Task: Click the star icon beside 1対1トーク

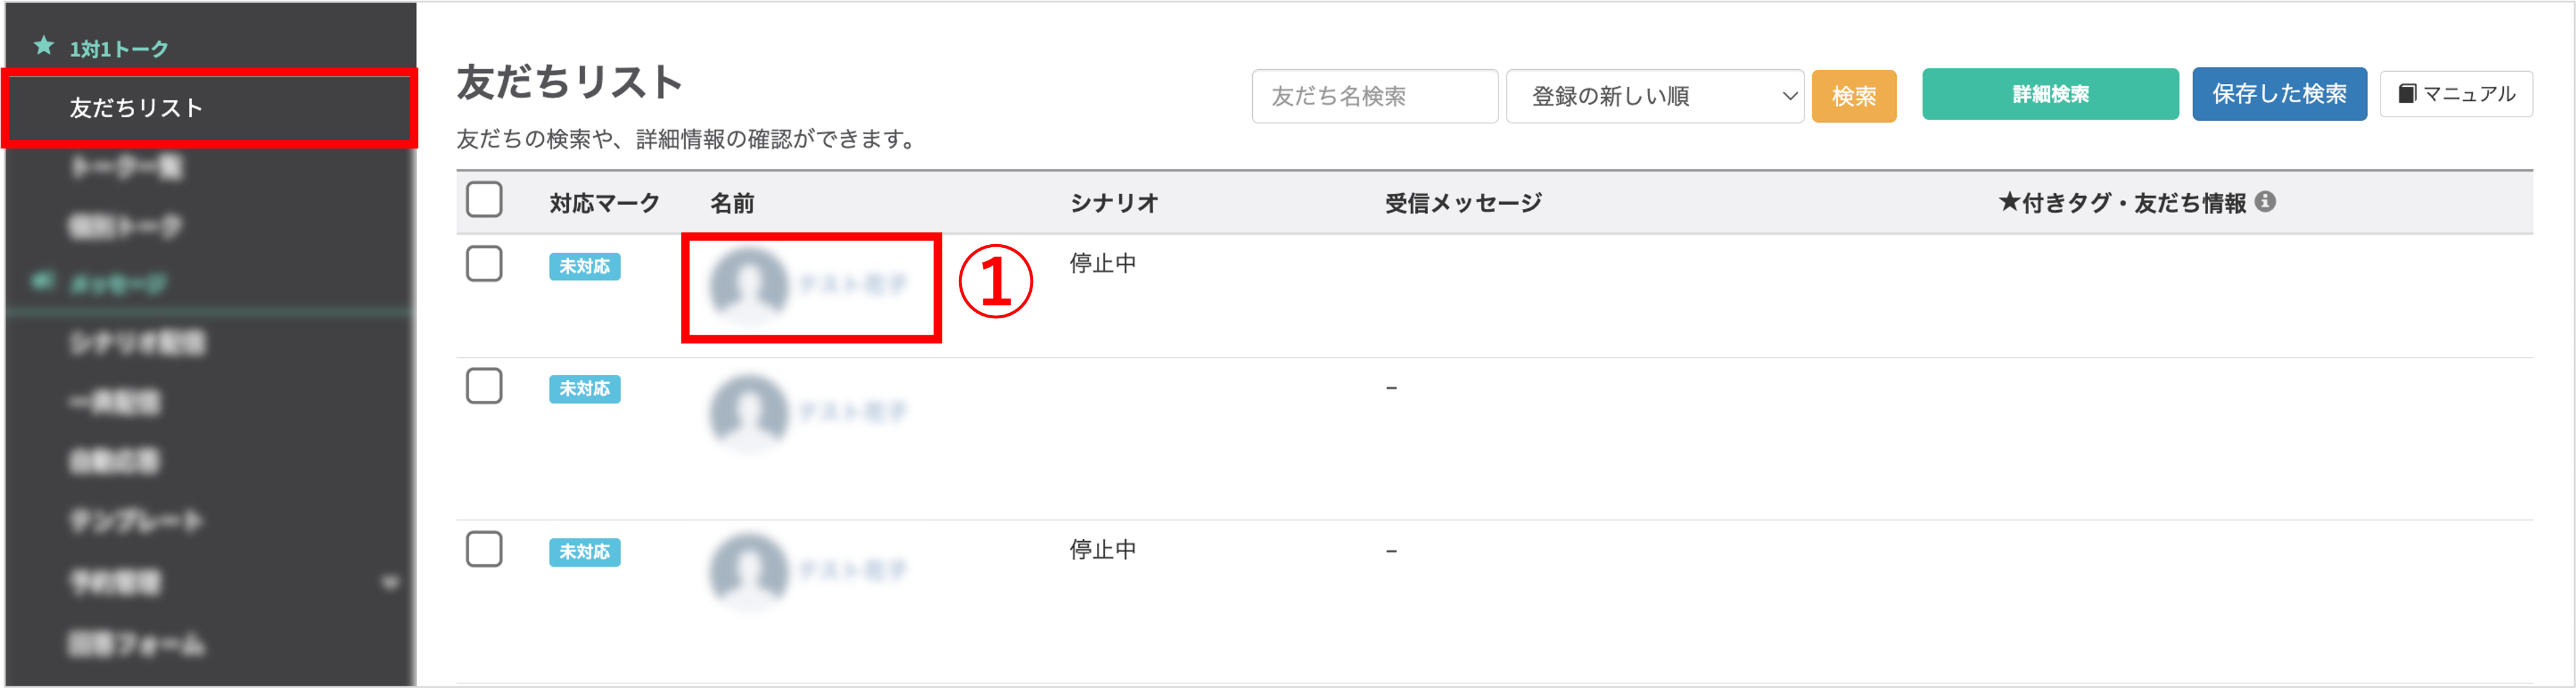Action: pos(44,46)
